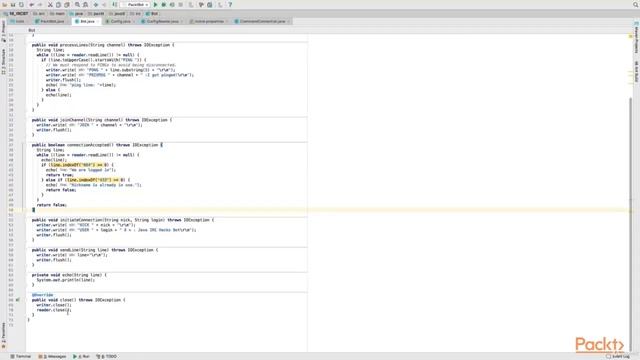This screenshot has width=640, height=360.
Task: Open the PacktBot run configuration dropdown
Action: [135, 4]
